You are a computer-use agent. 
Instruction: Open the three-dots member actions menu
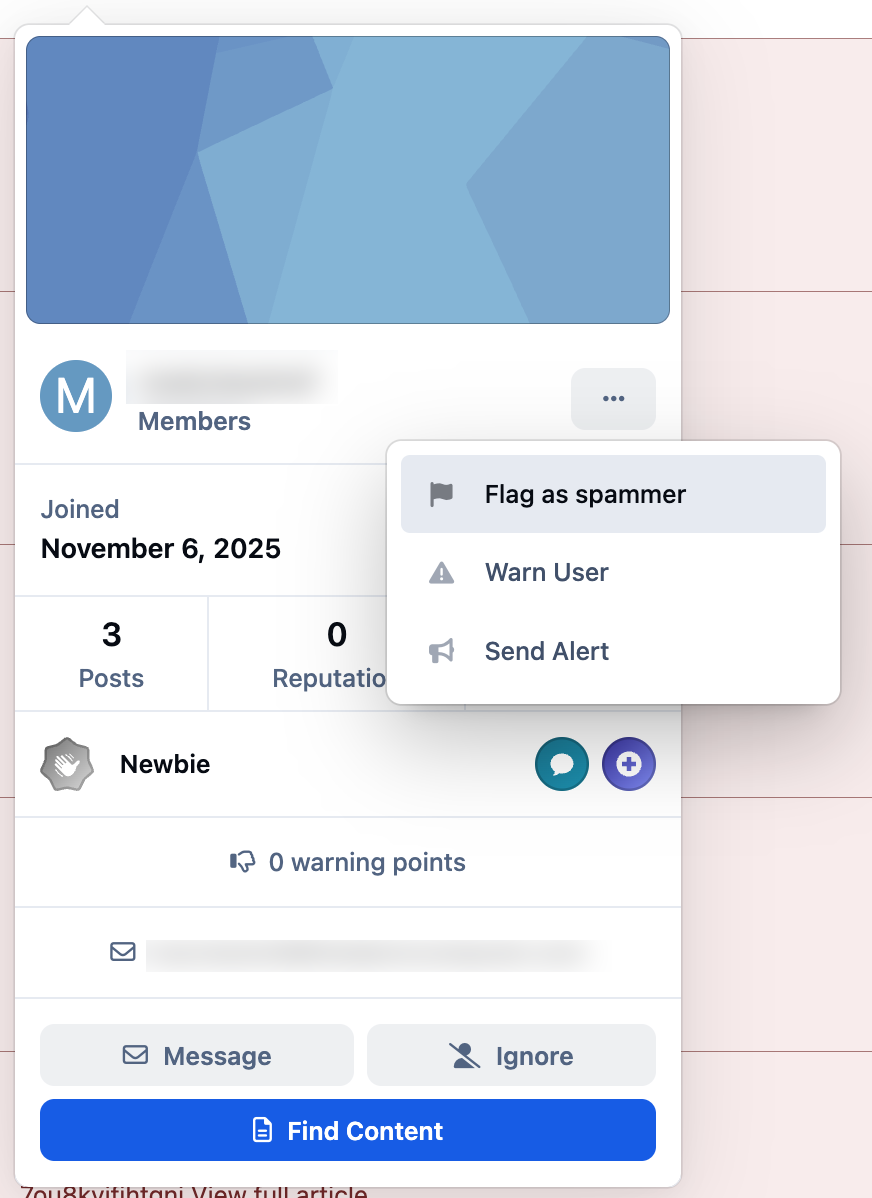pos(613,399)
